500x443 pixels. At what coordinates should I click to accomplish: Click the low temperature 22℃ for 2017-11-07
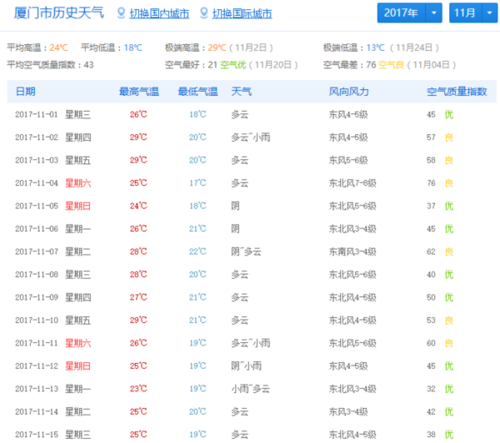[198, 252]
